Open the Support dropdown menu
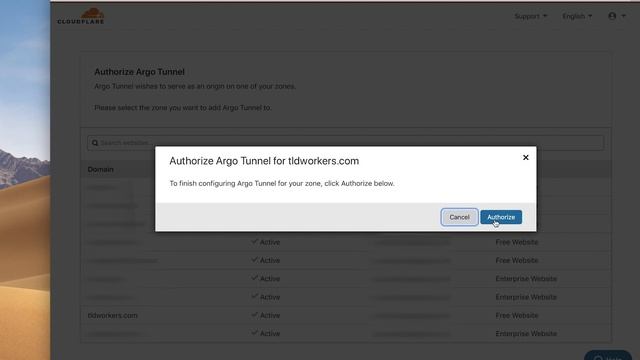This screenshot has width=640, height=360. coord(531,16)
